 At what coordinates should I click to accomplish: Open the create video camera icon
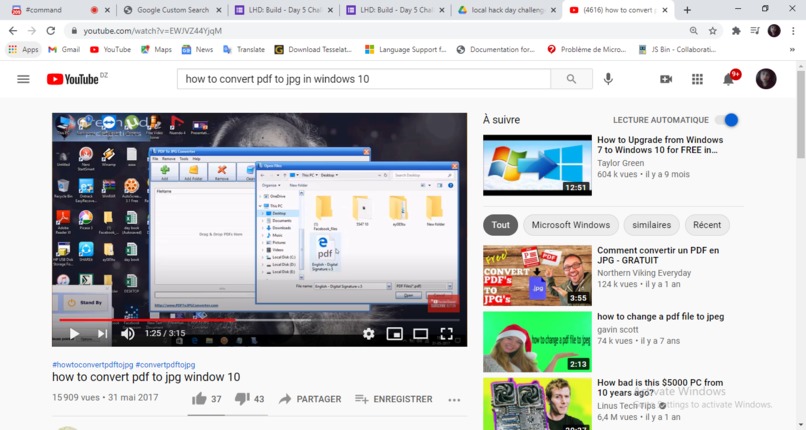coord(666,79)
